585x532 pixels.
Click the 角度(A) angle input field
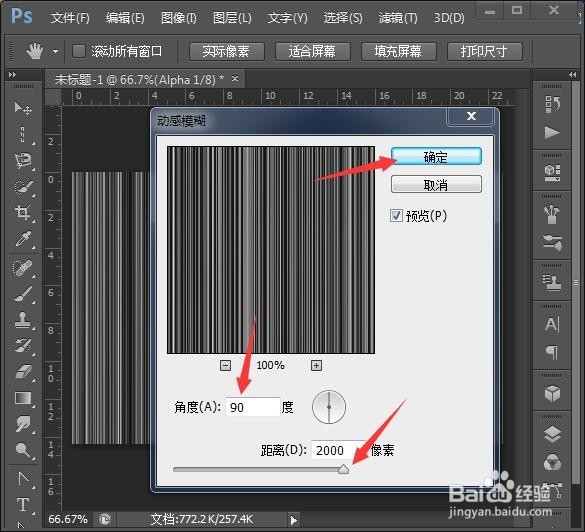253,407
